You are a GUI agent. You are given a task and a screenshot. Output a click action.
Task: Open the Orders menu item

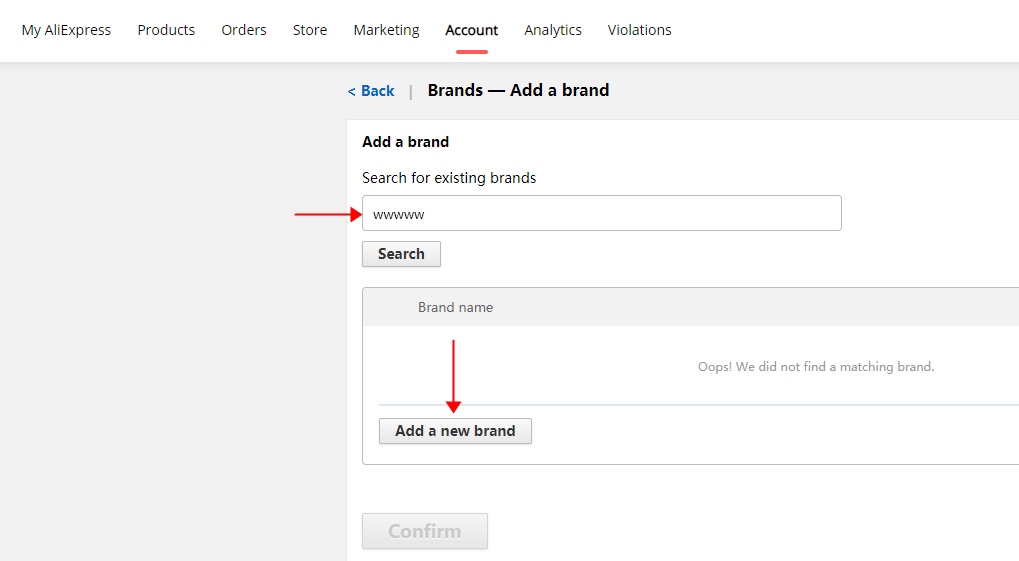[244, 30]
